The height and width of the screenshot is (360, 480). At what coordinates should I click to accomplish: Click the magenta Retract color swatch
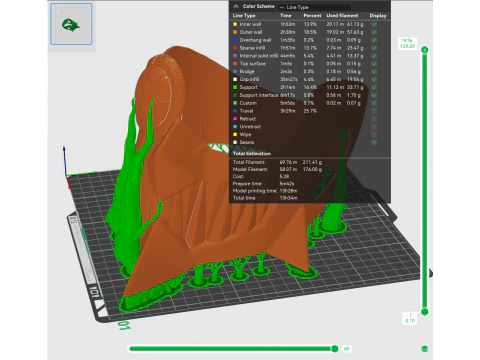point(235,119)
